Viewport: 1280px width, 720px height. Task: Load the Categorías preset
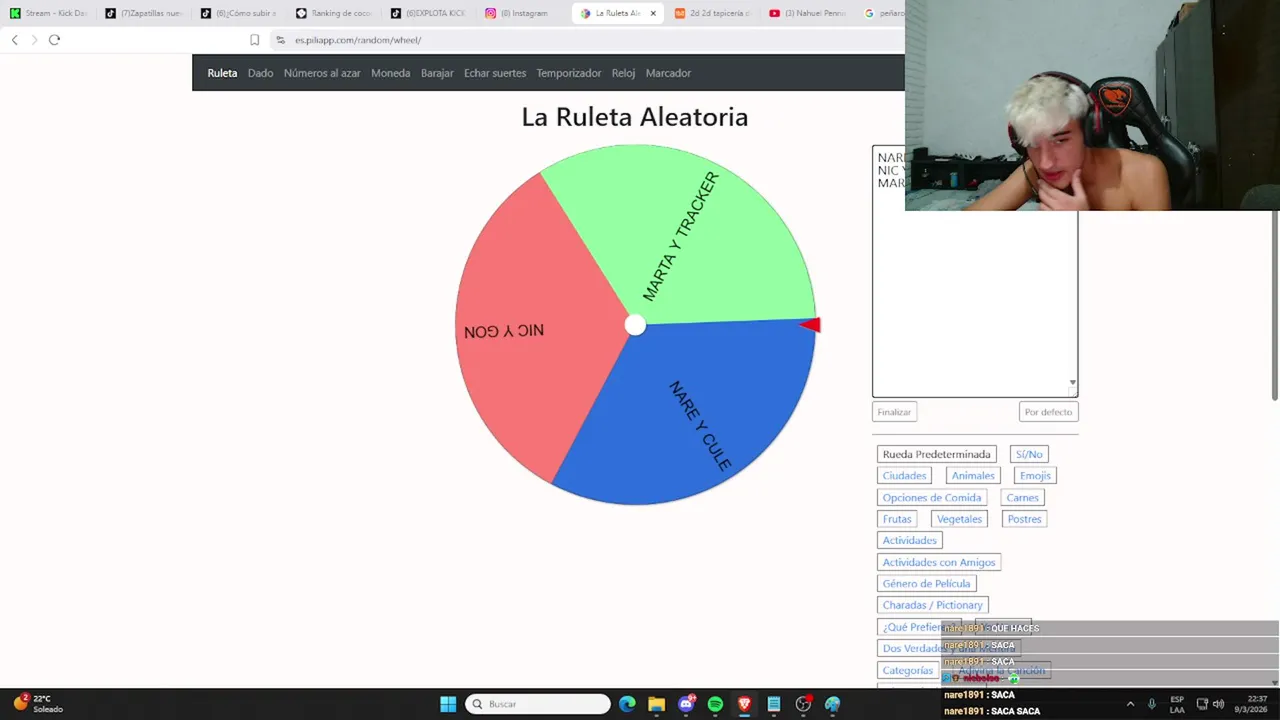pyautogui.click(x=907, y=670)
